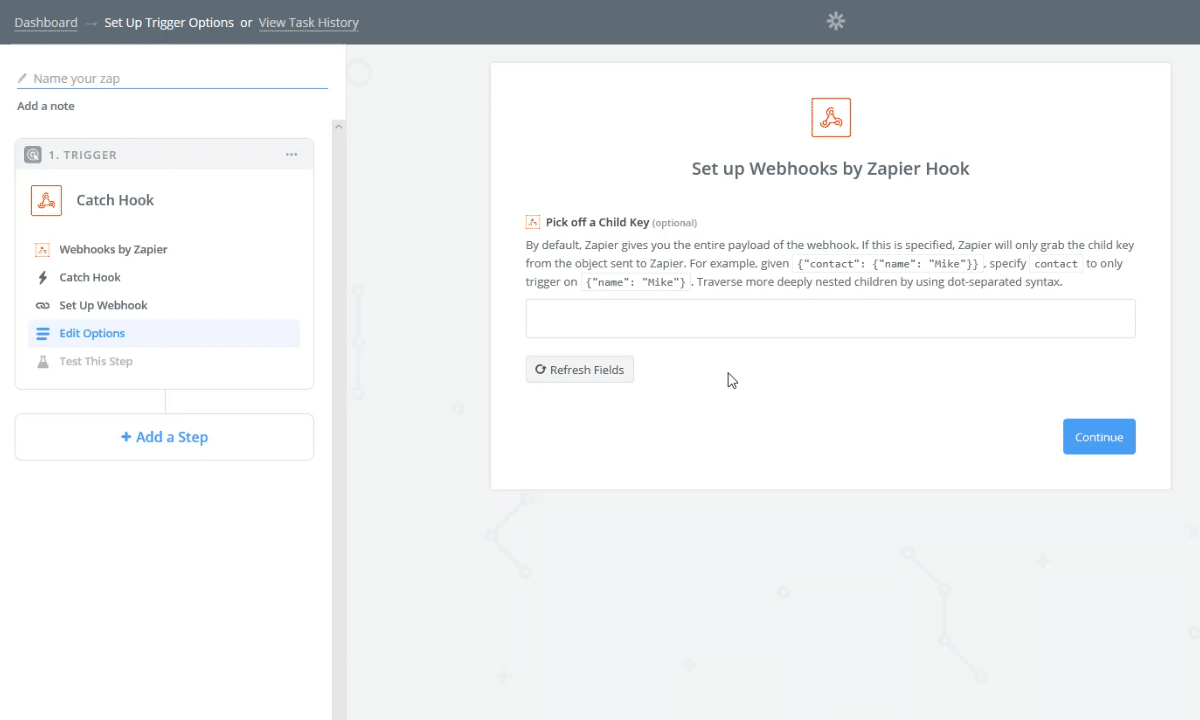Click the Webhooks by Zapier sidebar icon
Viewport: 1200px width, 720px height.
pyautogui.click(x=42, y=250)
